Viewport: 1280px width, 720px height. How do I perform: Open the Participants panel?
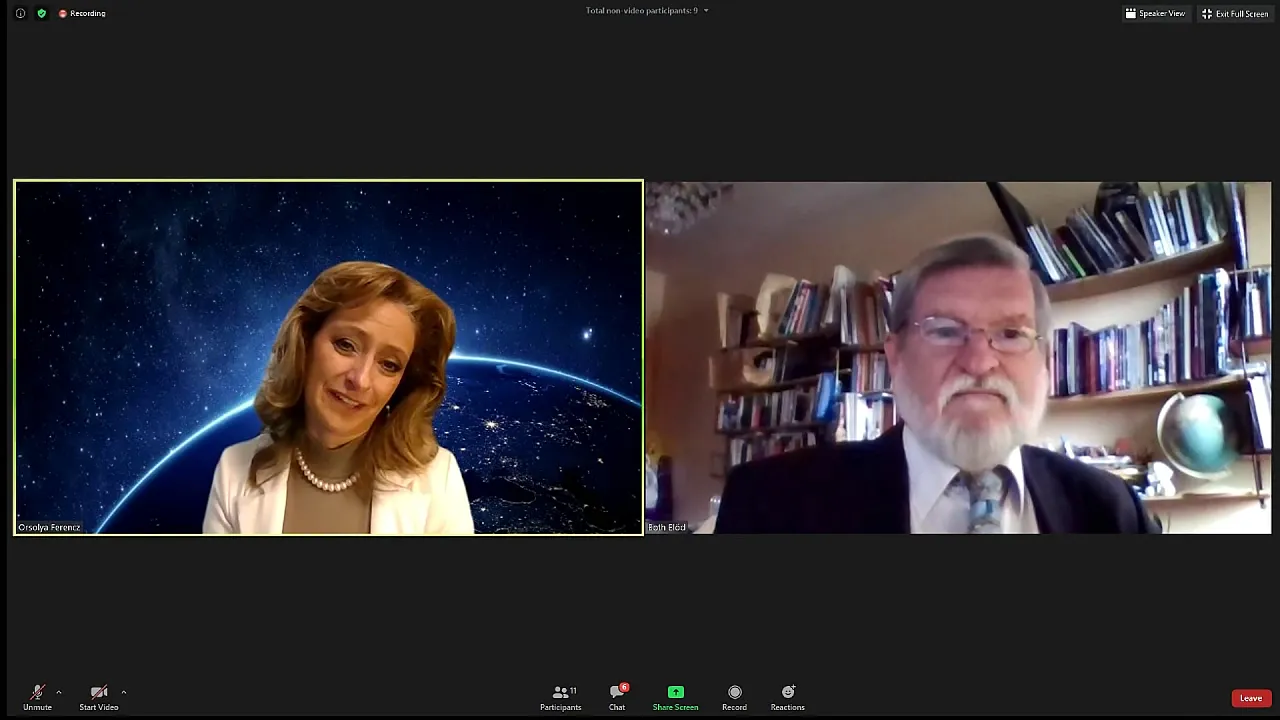click(x=561, y=697)
